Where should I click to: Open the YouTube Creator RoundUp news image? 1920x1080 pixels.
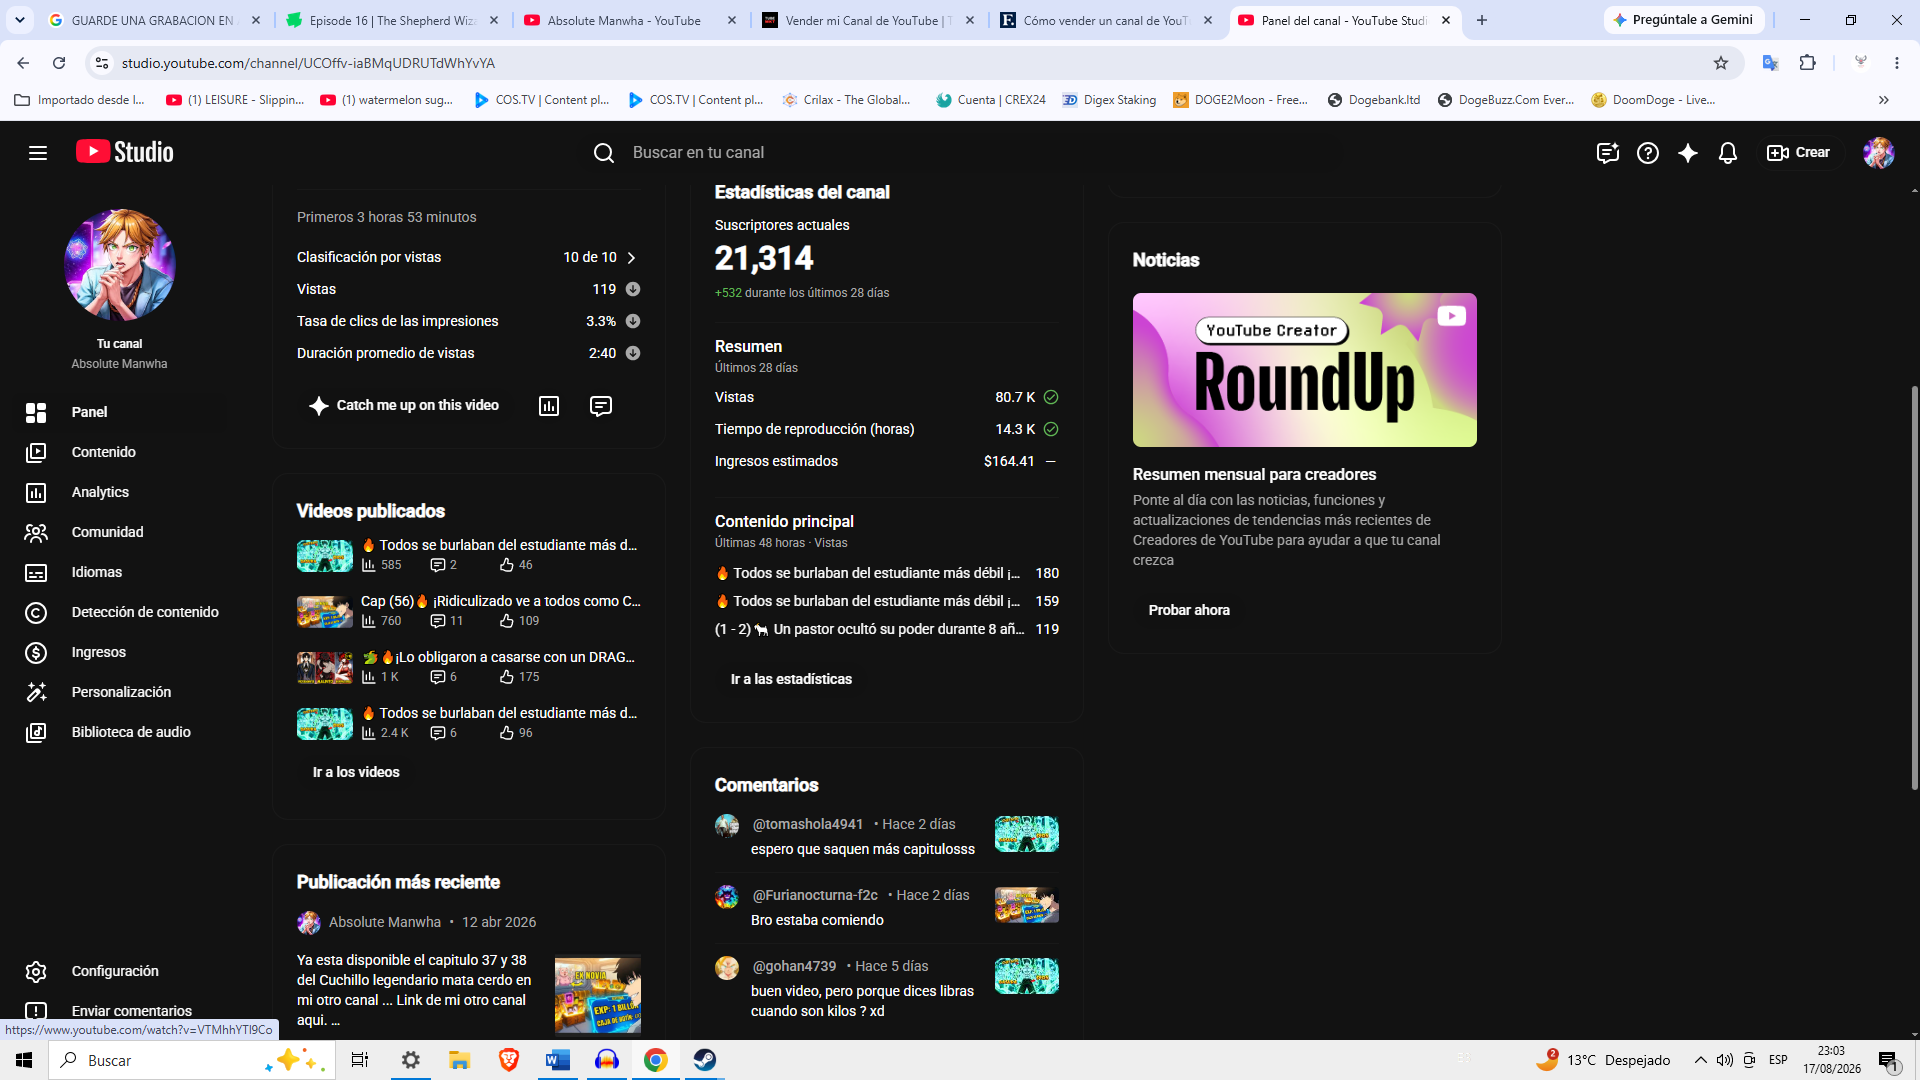click(x=1305, y=370)
